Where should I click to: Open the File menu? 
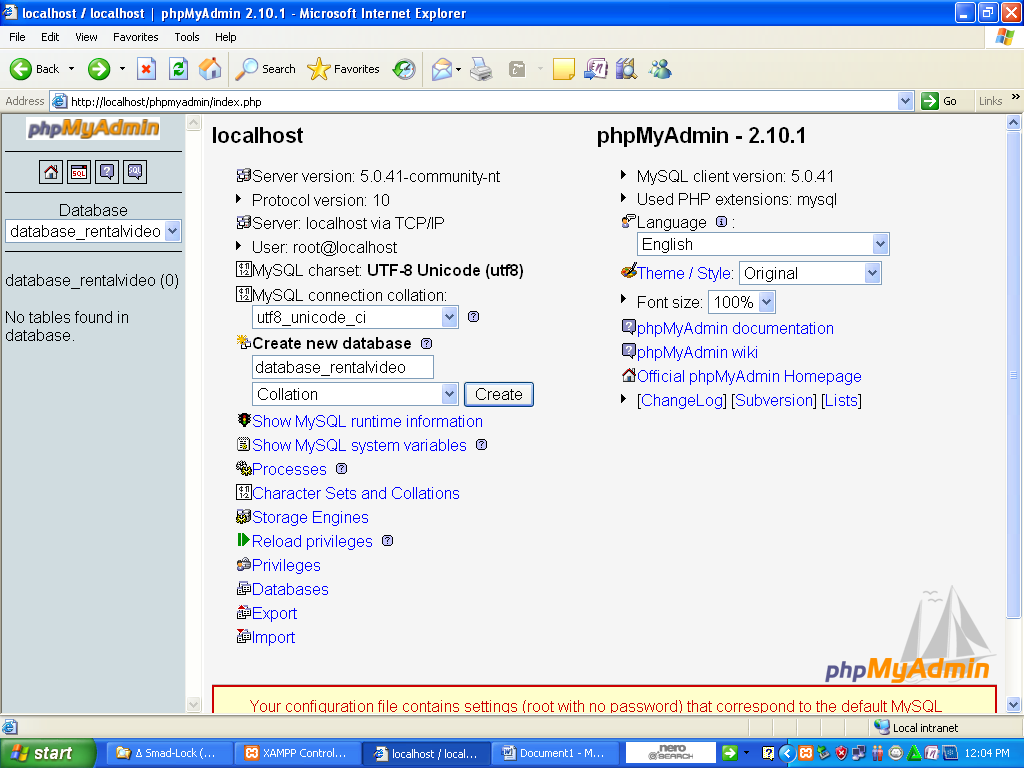[17, 37]
